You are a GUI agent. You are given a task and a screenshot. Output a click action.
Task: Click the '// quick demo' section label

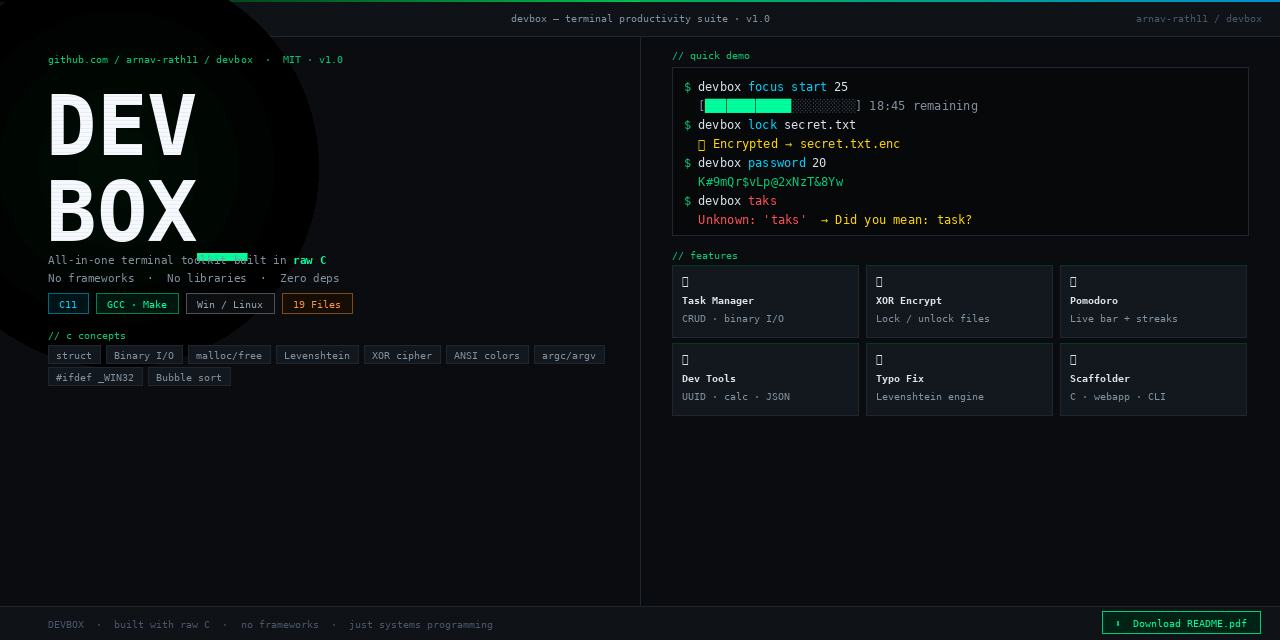tap(711, 56)
